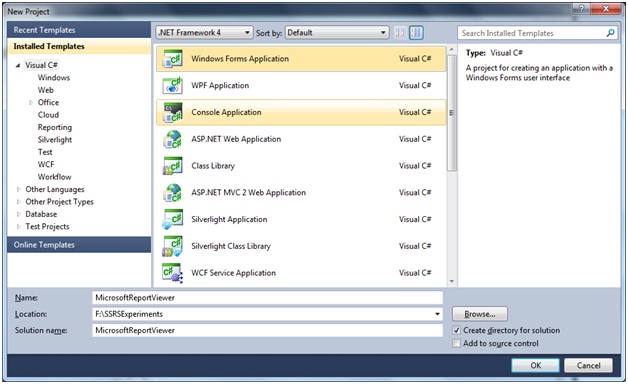Select the Test Projects category label
The height and width of the screenshot is (384, 628).
point(47,227)
